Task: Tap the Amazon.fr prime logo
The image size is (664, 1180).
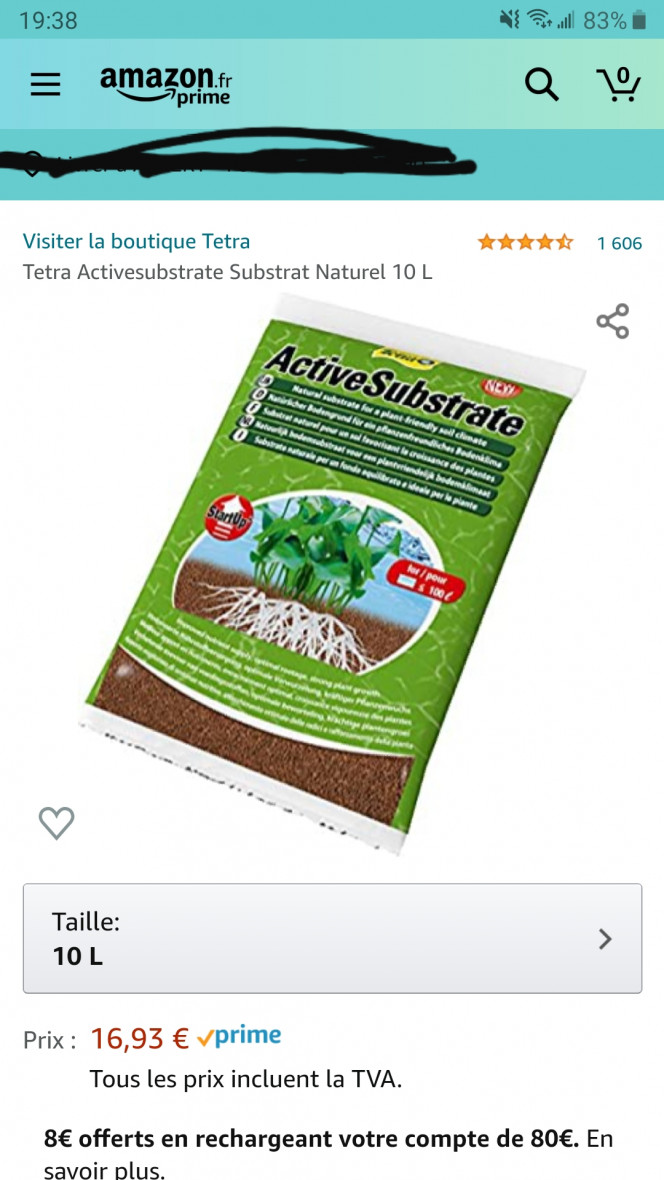Action: 166,84
